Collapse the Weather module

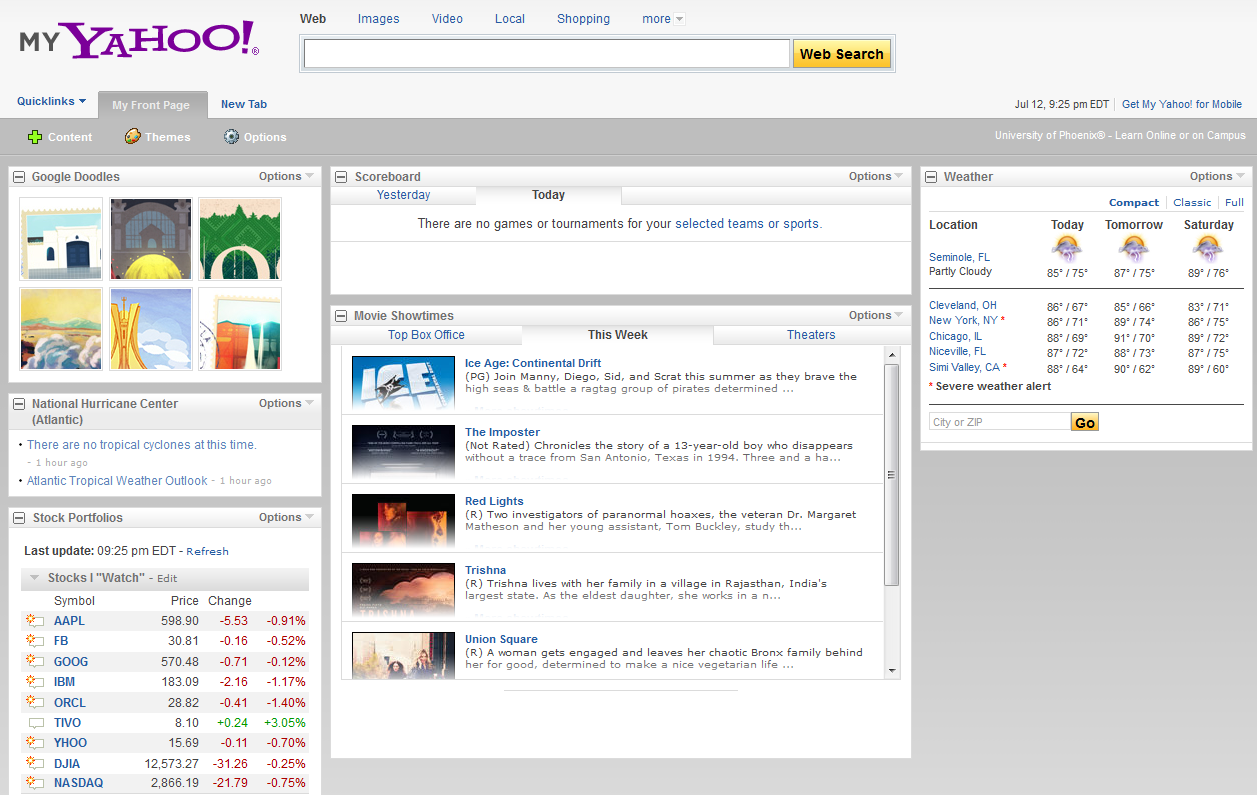(931, 177)
